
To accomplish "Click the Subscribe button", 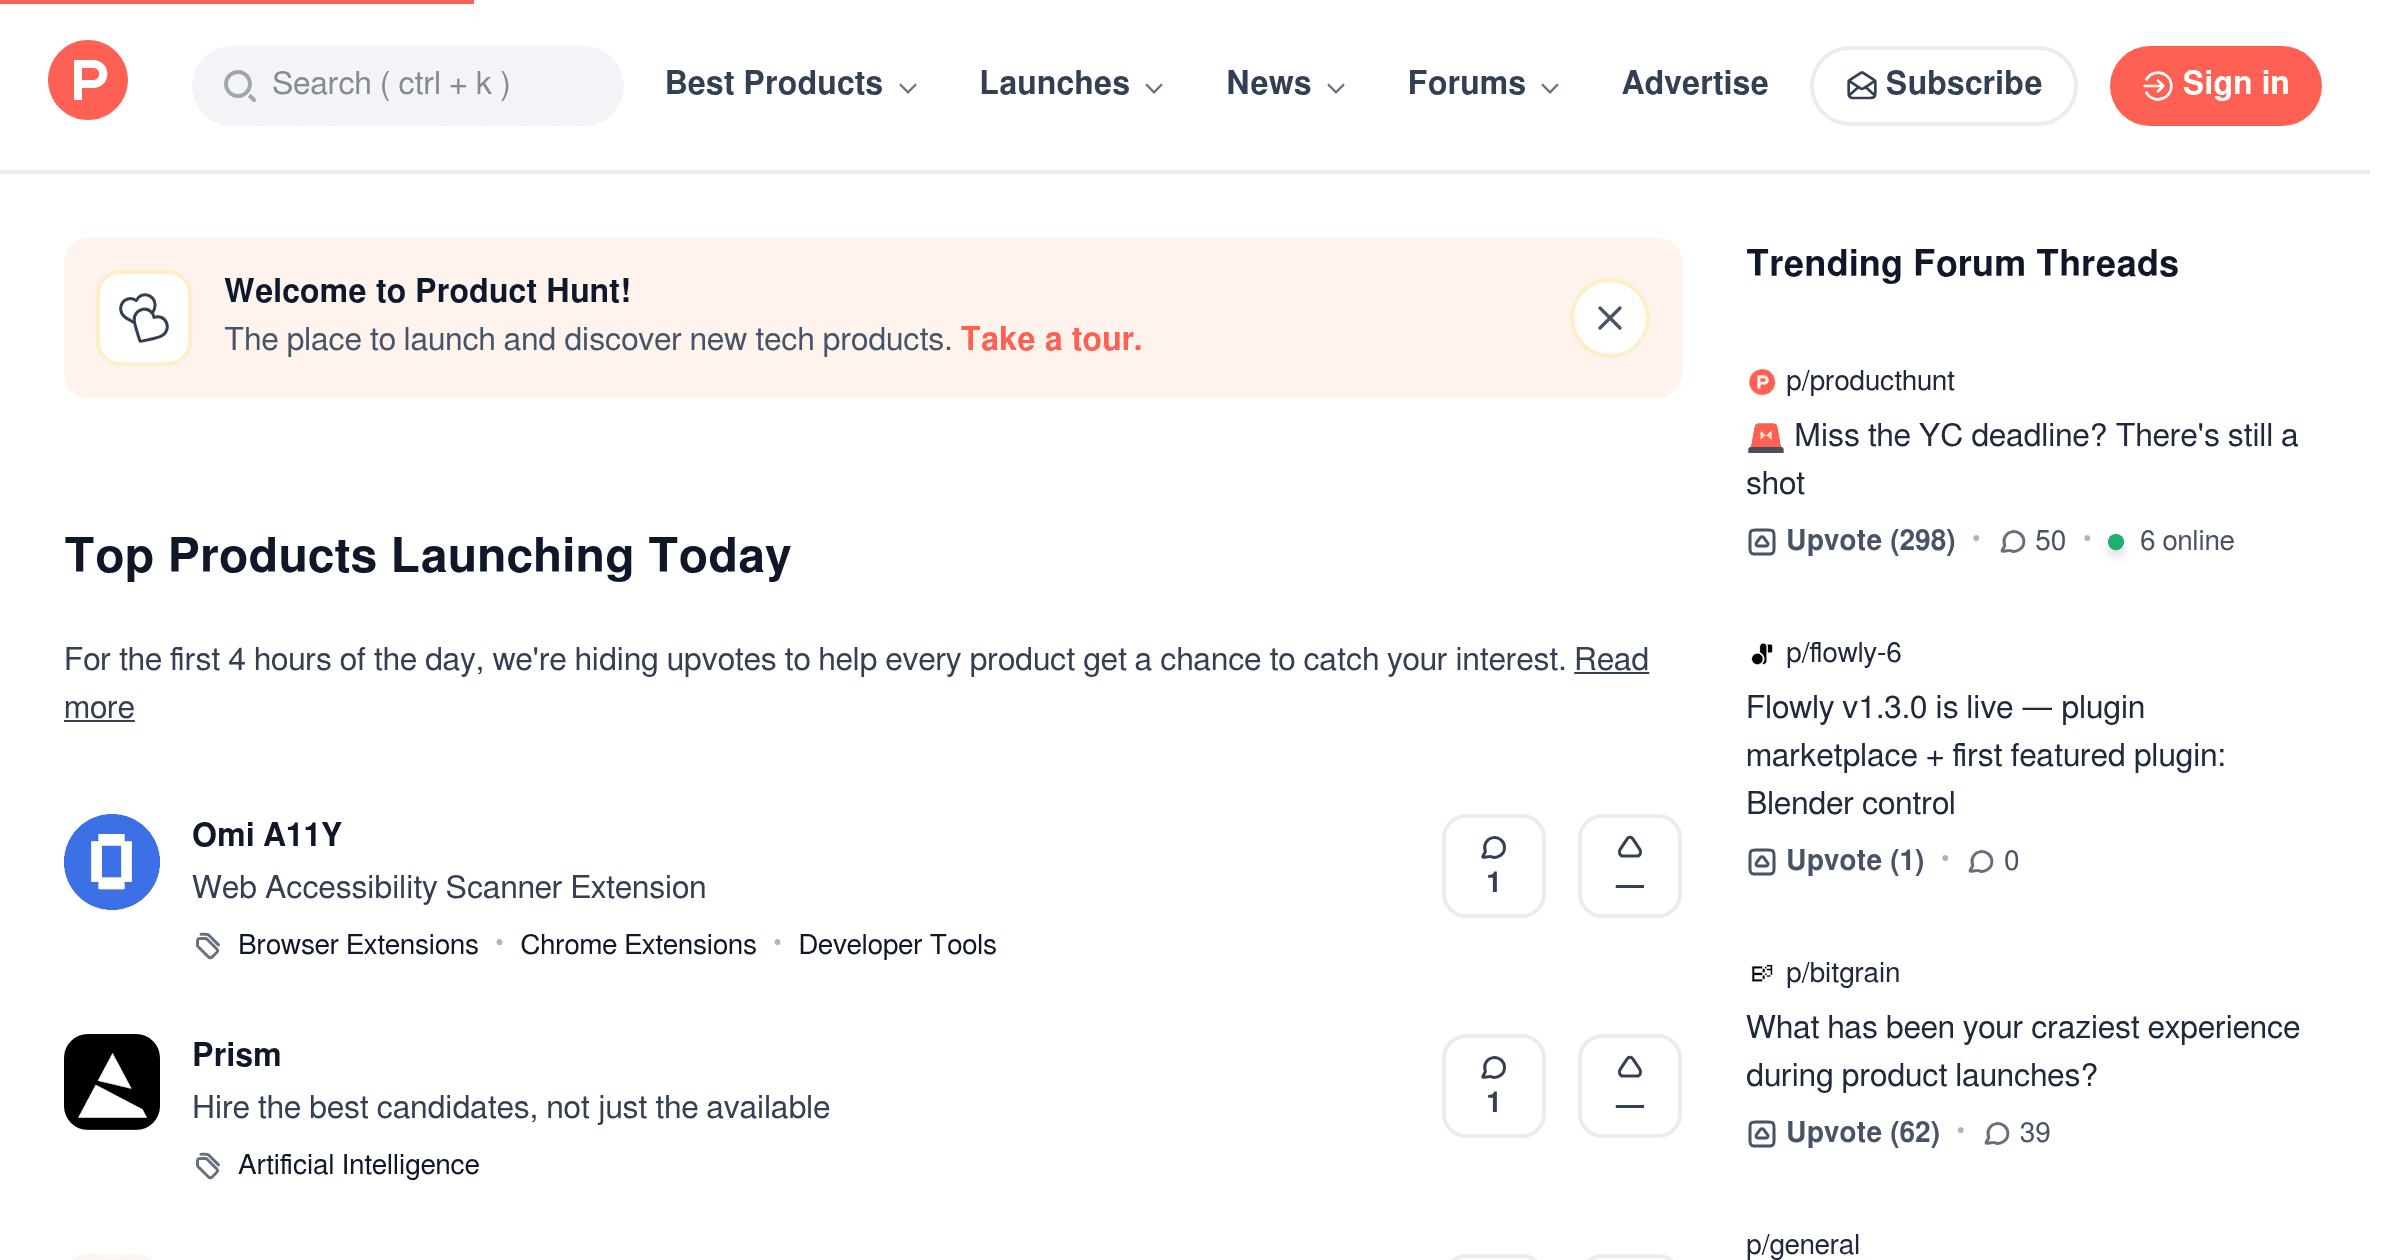I will tap(1943, 85).
